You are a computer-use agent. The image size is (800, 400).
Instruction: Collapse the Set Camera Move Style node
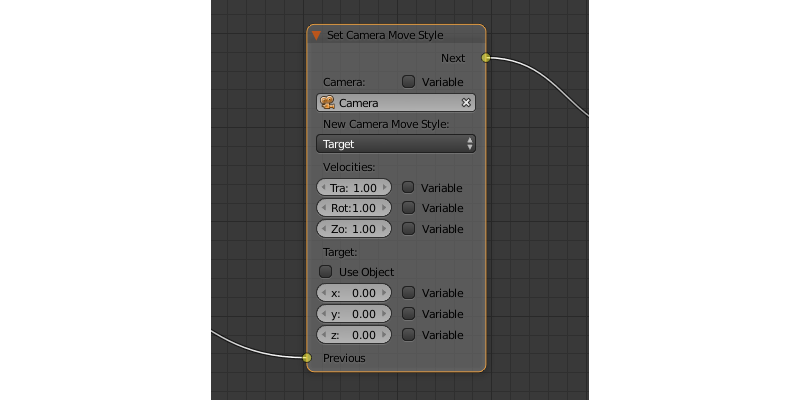317,35
